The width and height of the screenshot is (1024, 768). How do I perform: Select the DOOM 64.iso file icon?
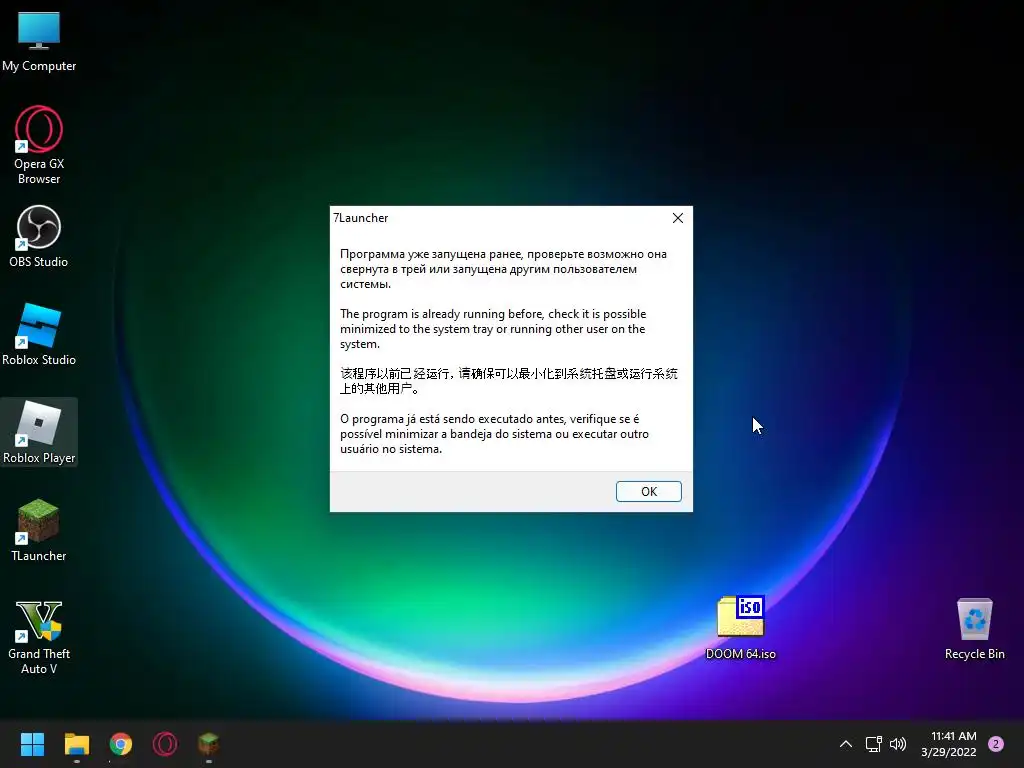(741, 628)
